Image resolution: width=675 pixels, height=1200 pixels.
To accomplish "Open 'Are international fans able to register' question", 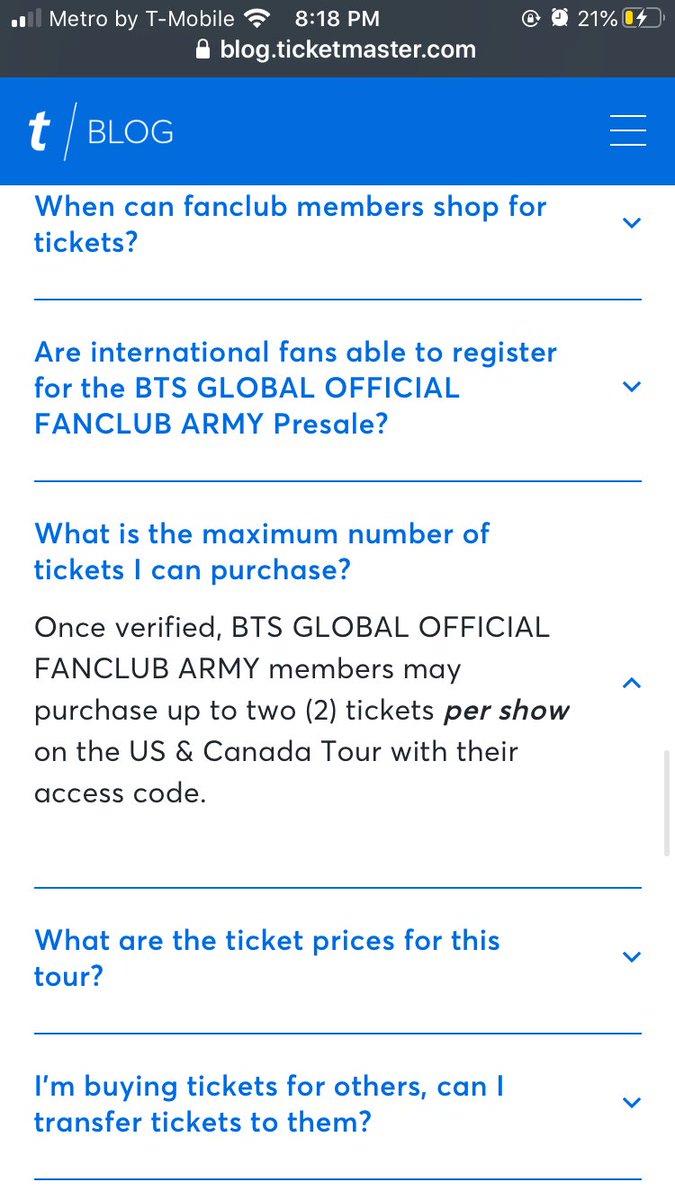I will [295, 388].
